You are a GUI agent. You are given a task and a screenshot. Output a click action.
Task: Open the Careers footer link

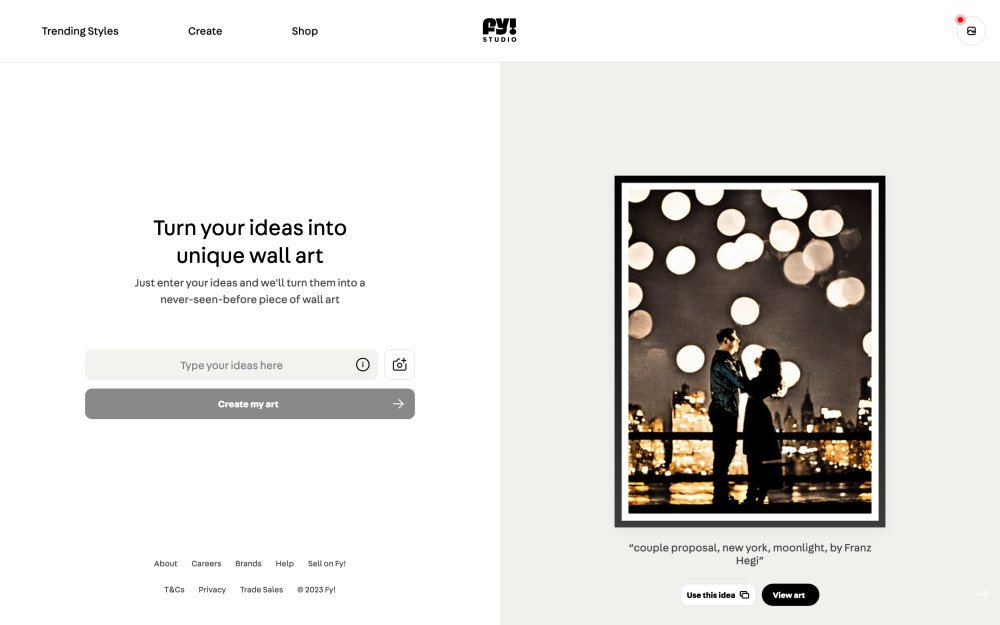pos(206,564)
